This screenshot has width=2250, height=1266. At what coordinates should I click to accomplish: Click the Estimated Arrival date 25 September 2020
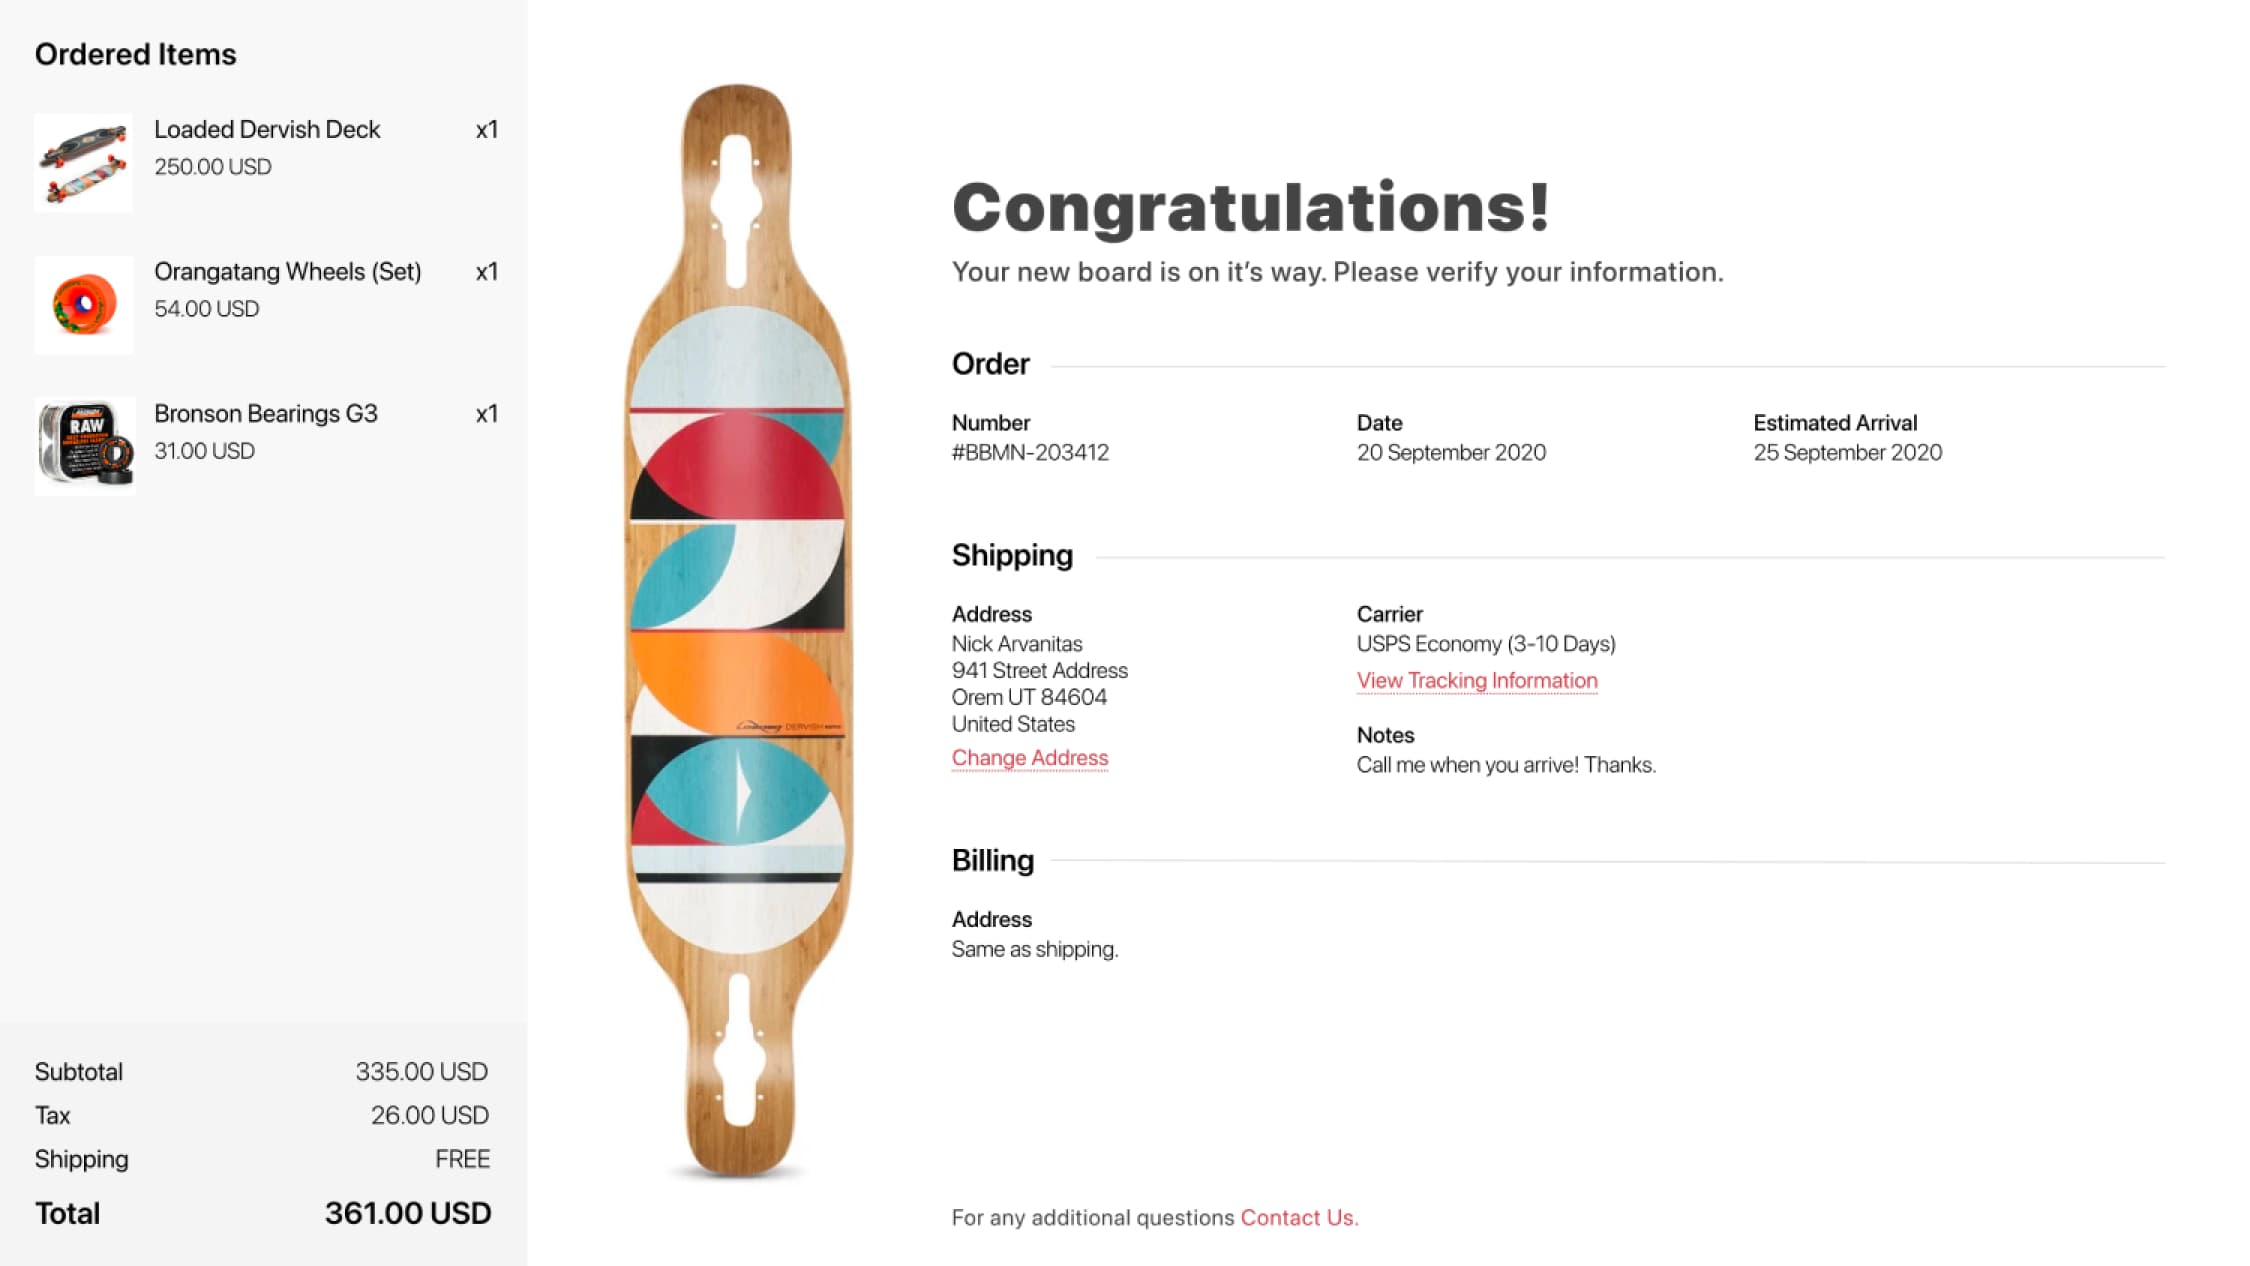click(1848, 453)
